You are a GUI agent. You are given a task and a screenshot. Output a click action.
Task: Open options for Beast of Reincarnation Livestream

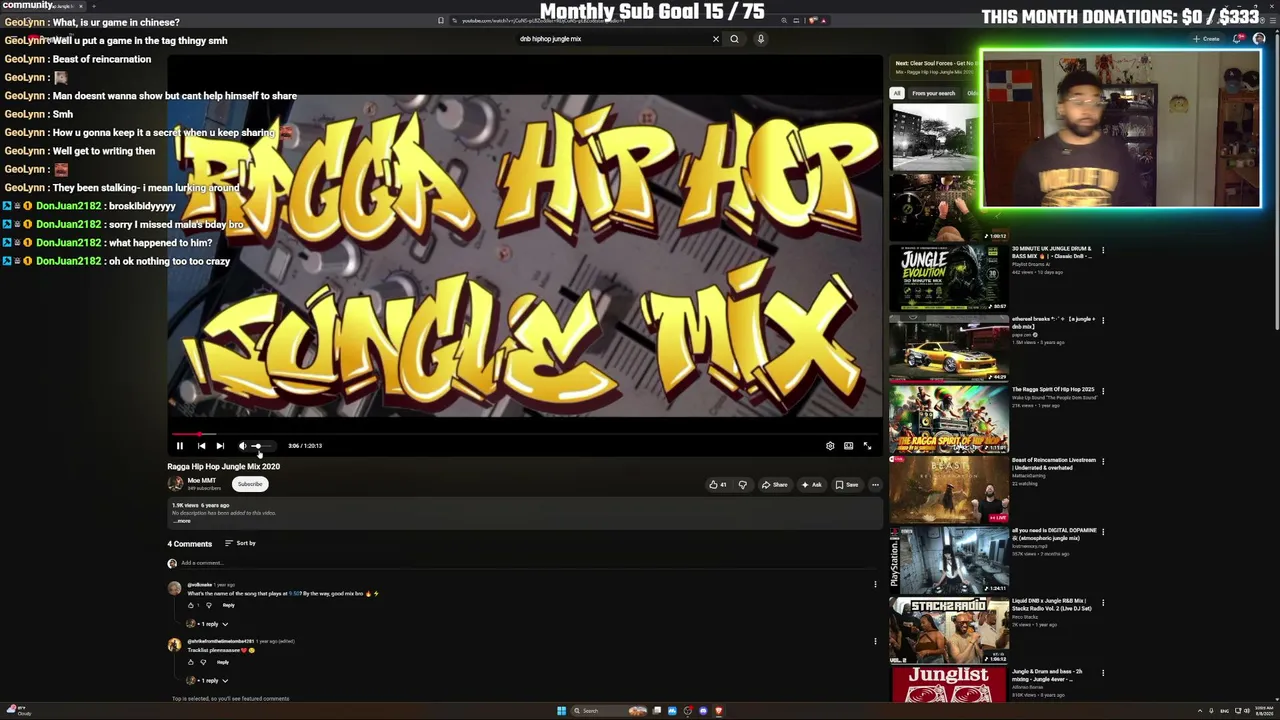[1103, 461]
